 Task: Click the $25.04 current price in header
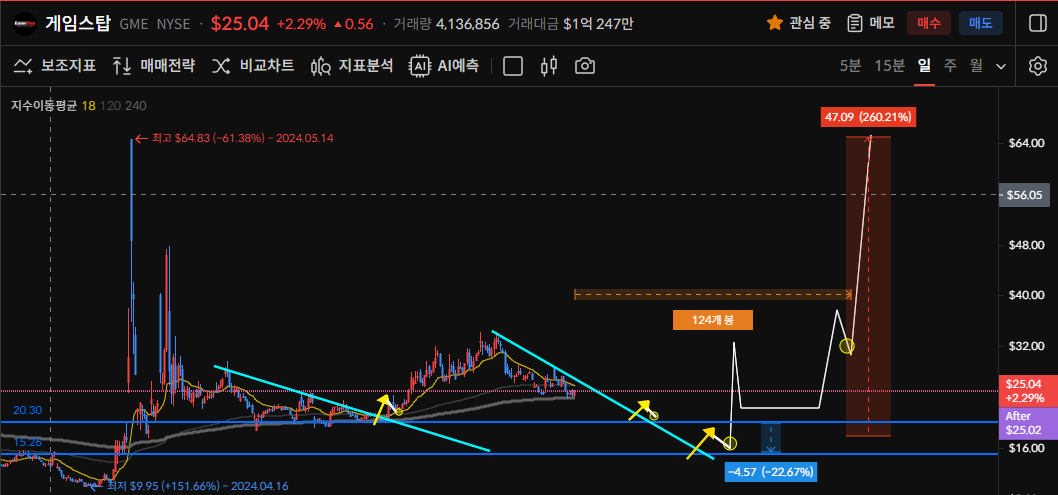point(240,24)
